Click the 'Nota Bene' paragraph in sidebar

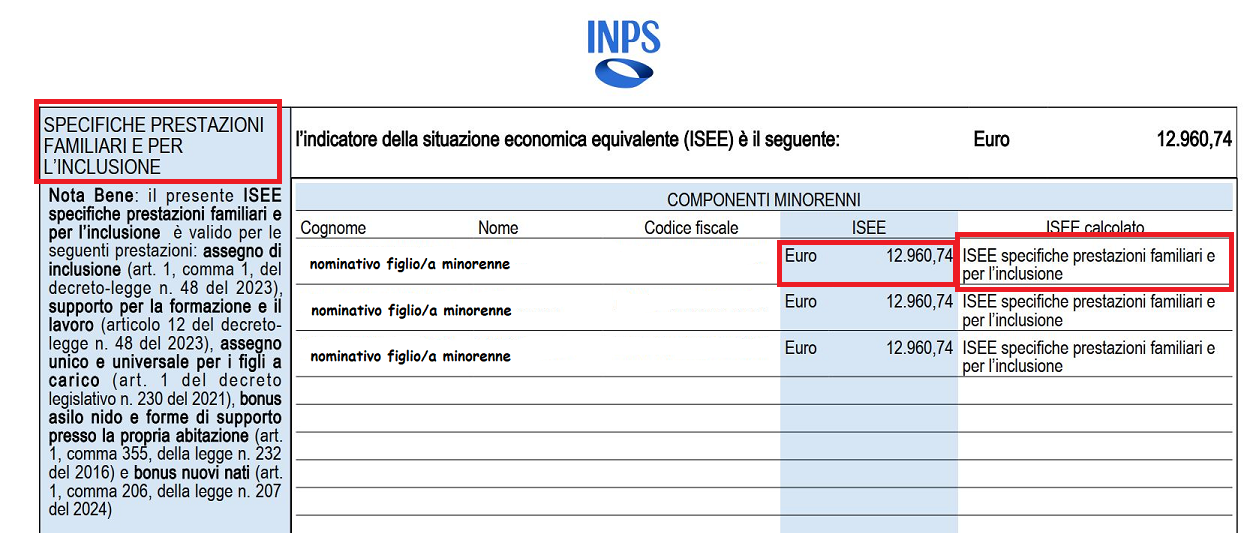tap(165, 350)
